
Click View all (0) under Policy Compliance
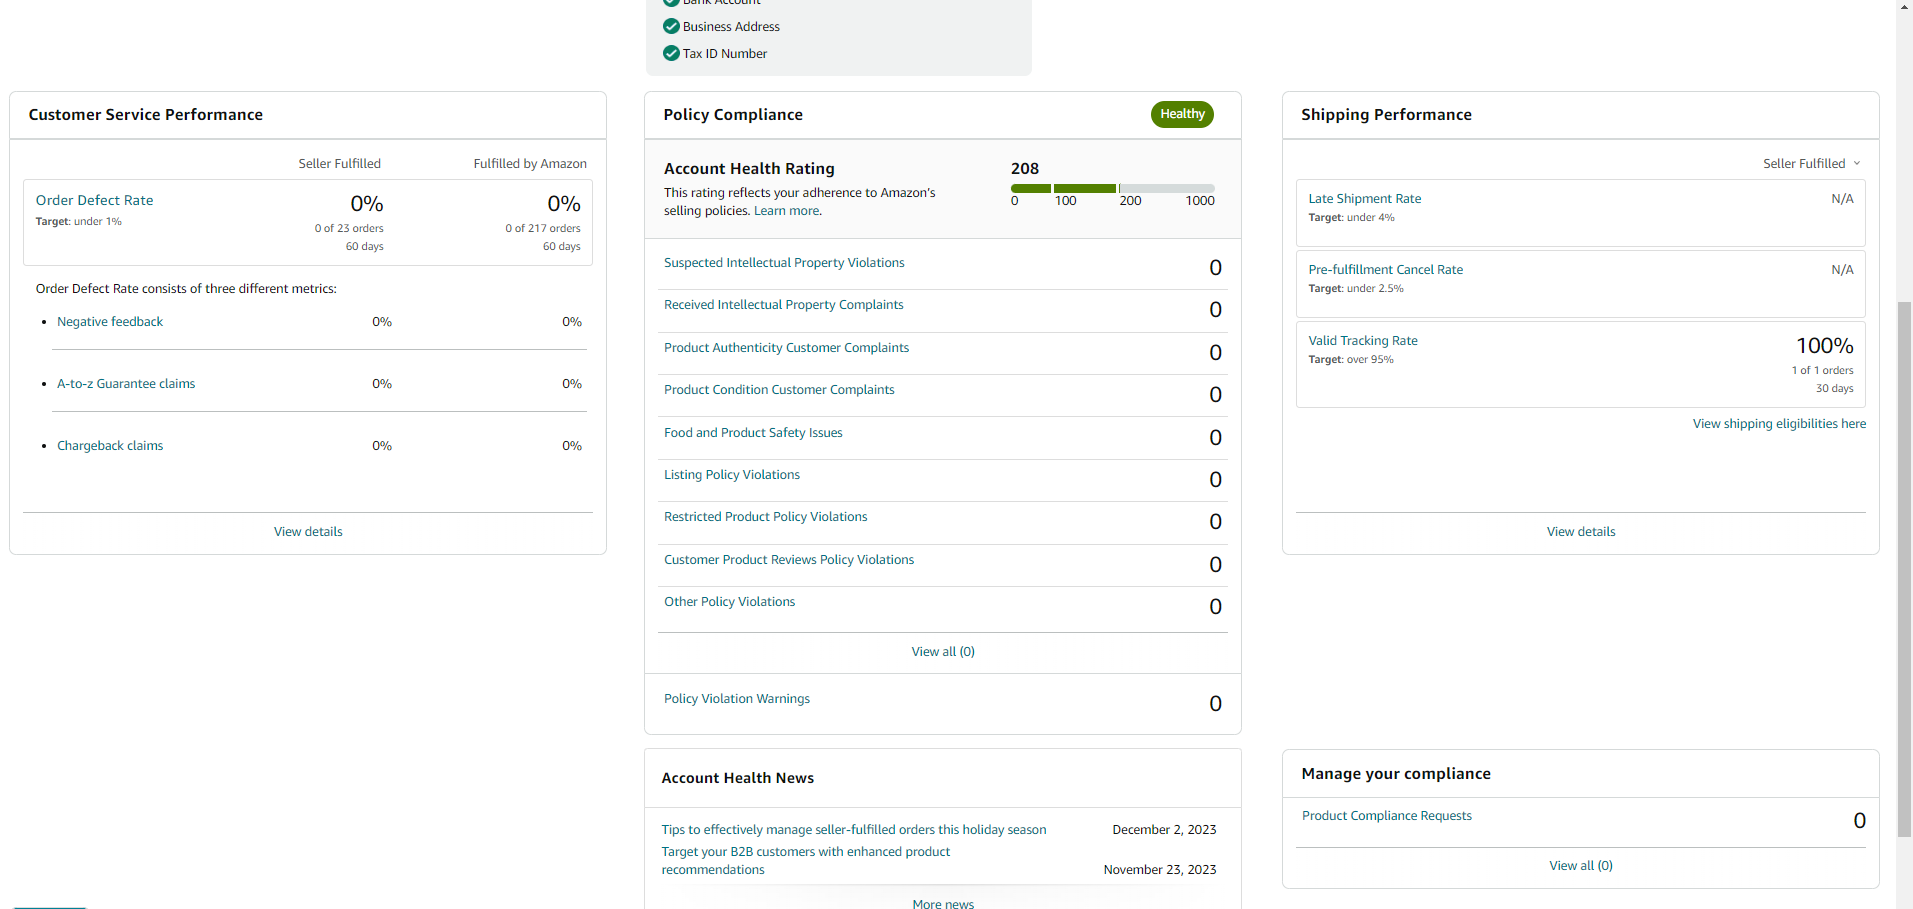tap(943, 651)
